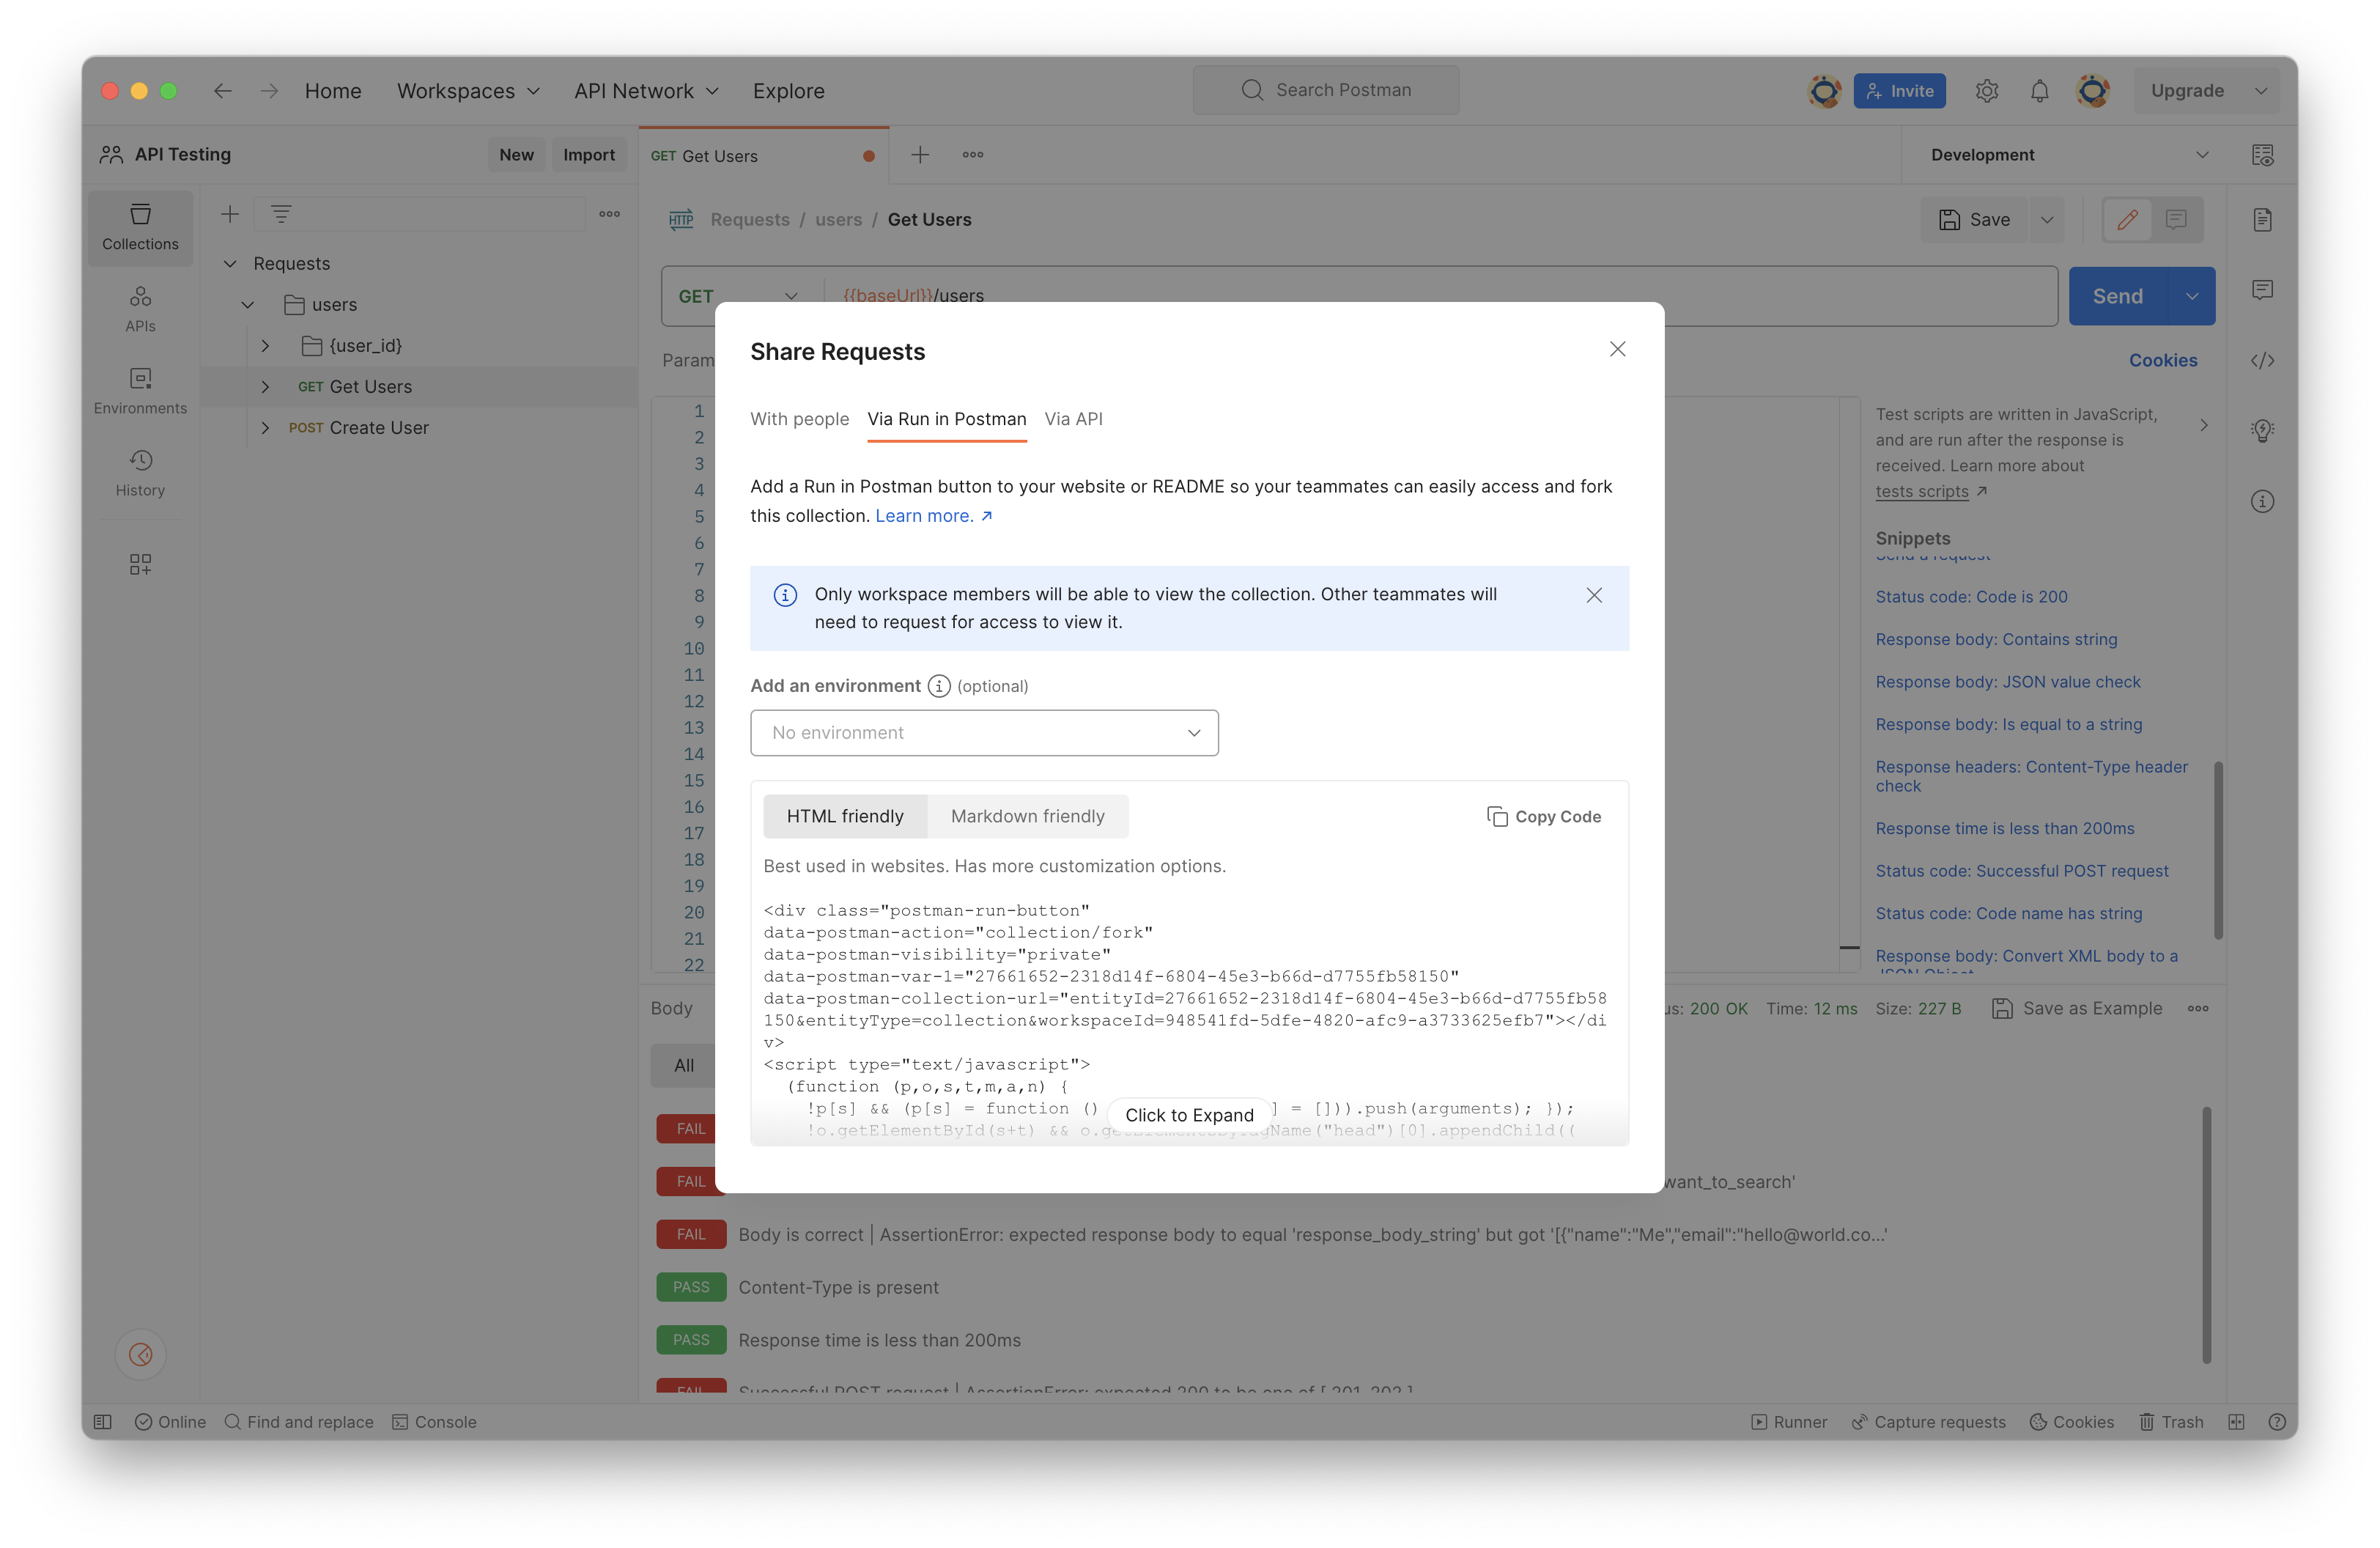
Task: Click the pencil edit mode icon
Action: pos(2127,219)
